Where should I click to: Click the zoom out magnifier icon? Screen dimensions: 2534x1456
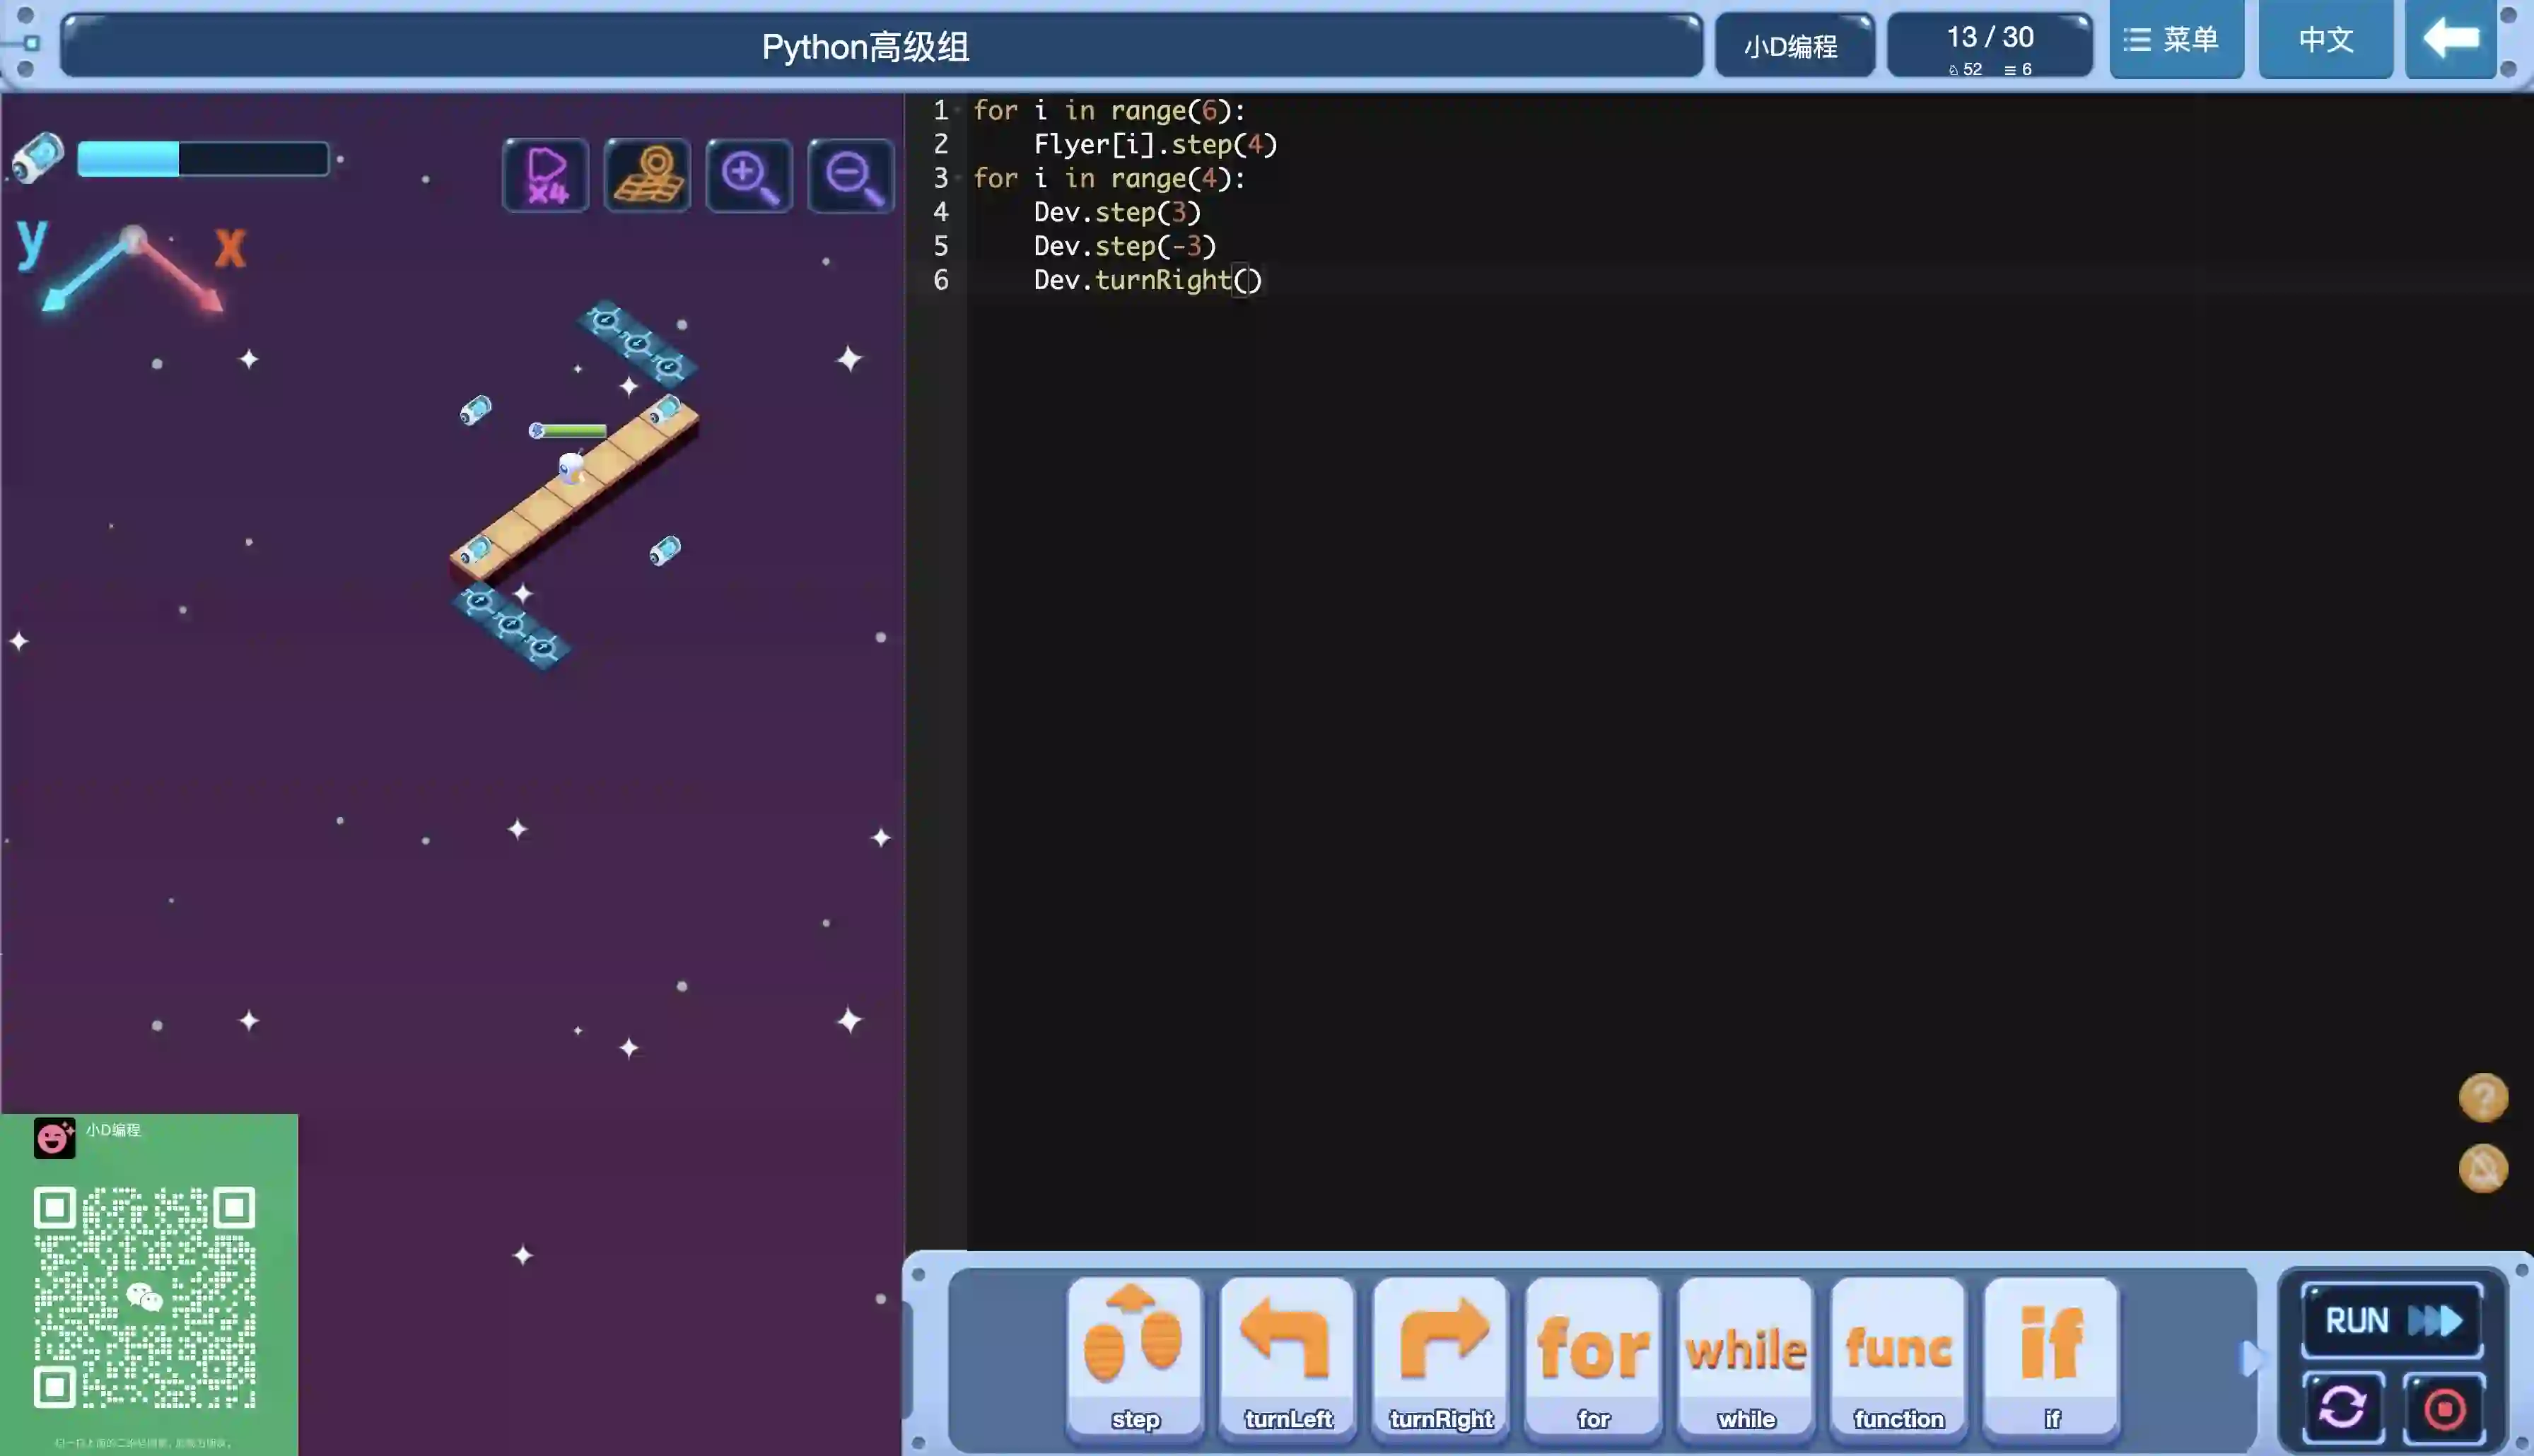(850, 176)
